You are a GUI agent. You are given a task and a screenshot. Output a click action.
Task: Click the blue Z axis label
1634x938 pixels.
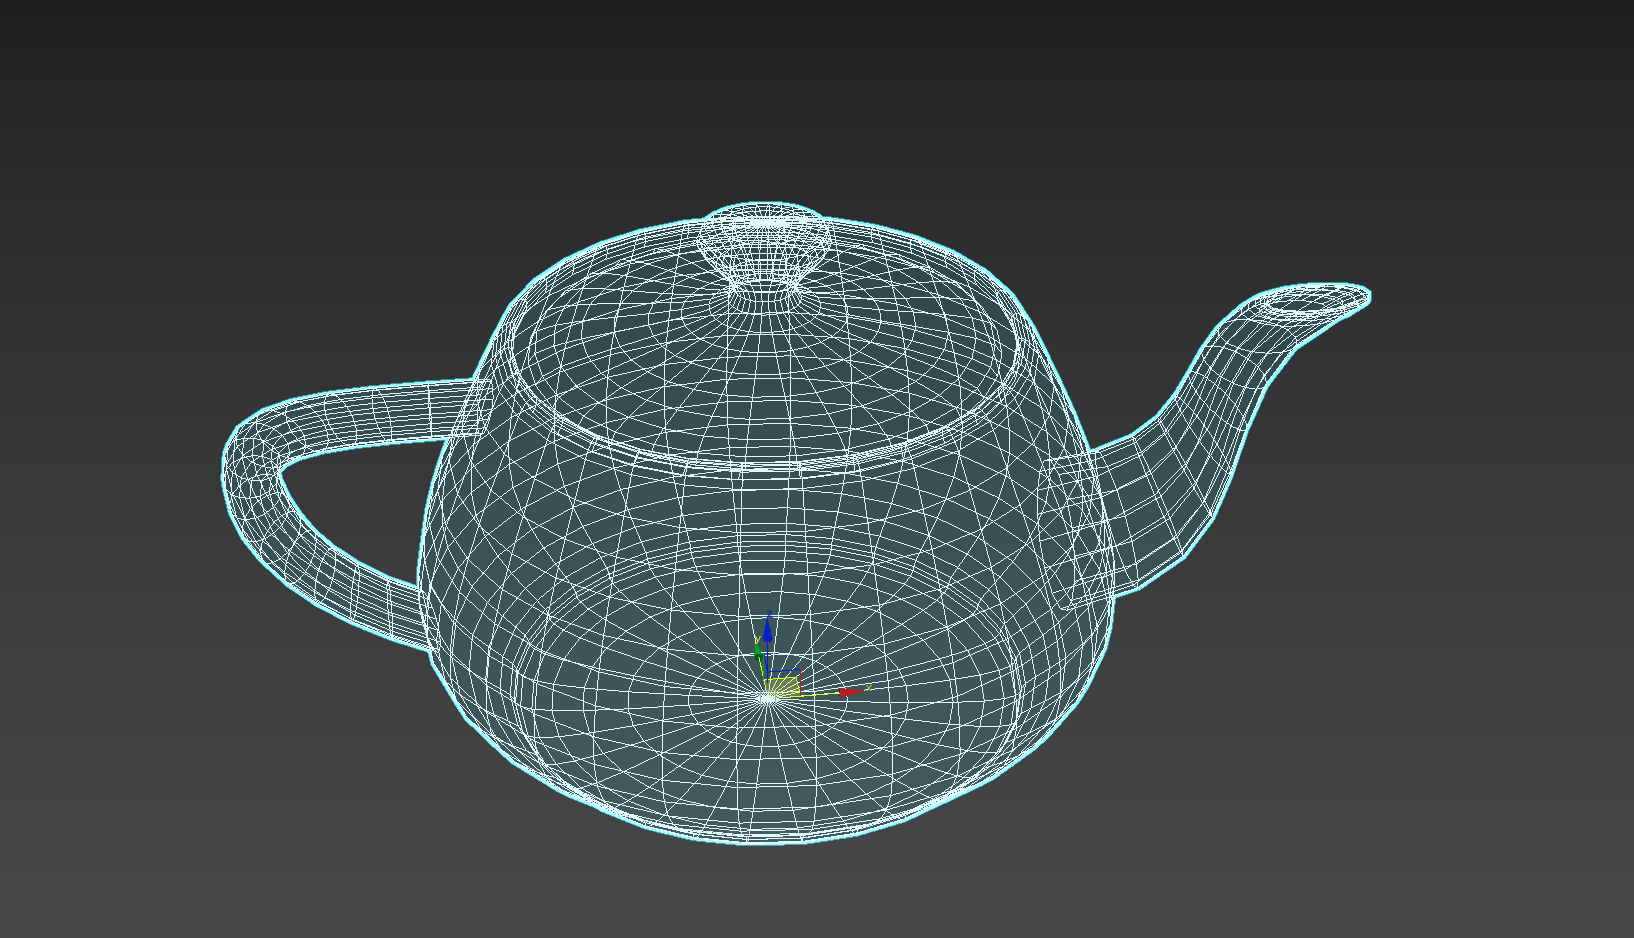tap(769, 612)
